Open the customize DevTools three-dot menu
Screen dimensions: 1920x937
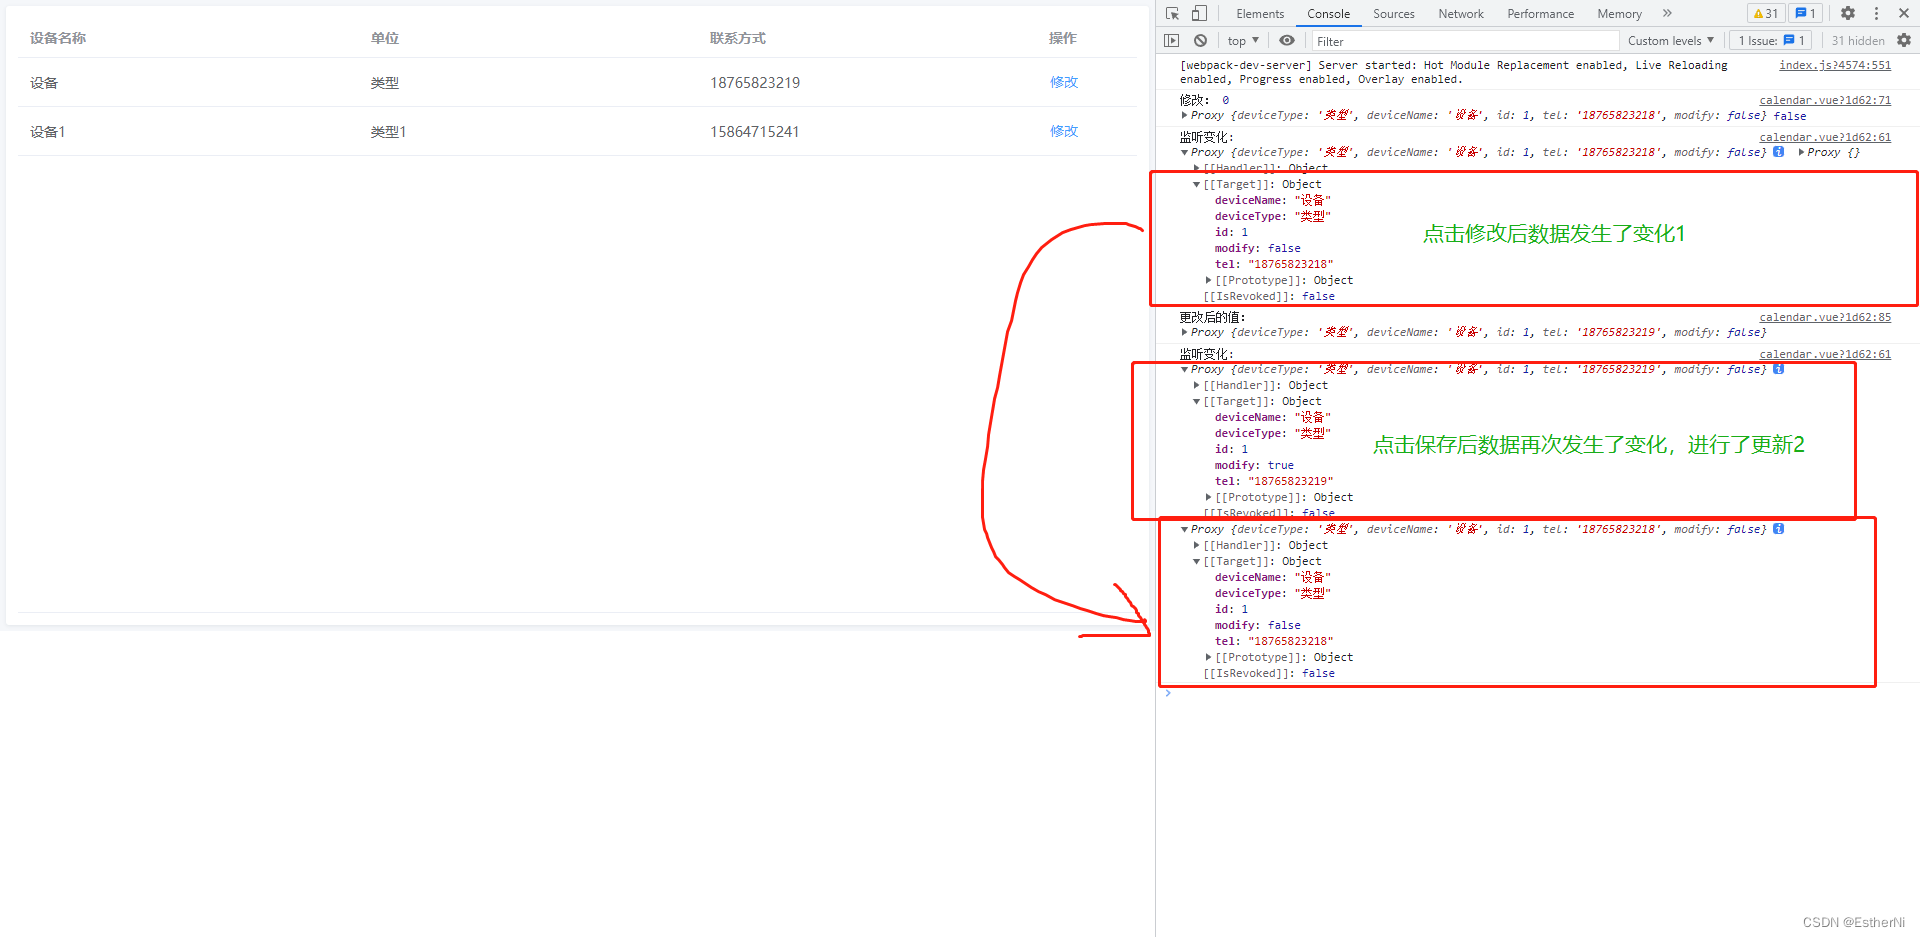(1875, 13)
